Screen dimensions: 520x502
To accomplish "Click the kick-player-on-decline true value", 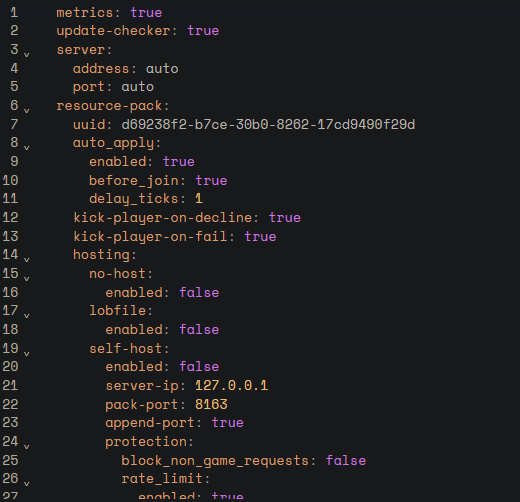I will (285, 218).
